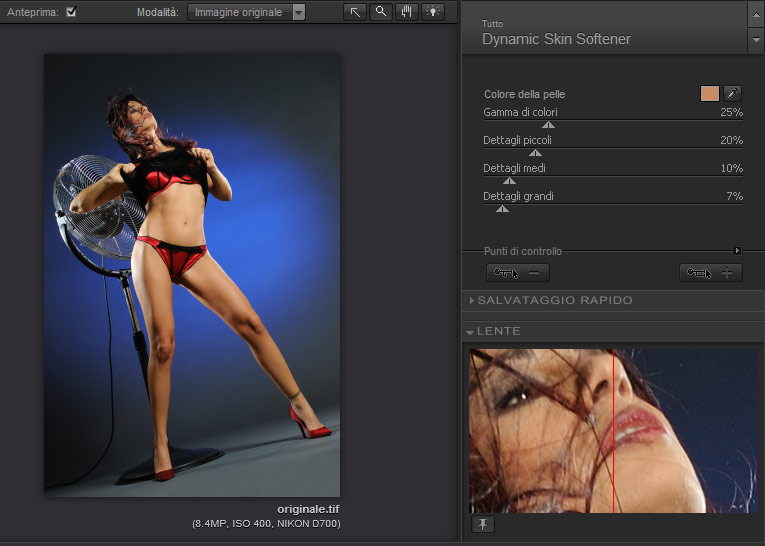Click the image info text 8.4MP ISO 400

(266, 524)
